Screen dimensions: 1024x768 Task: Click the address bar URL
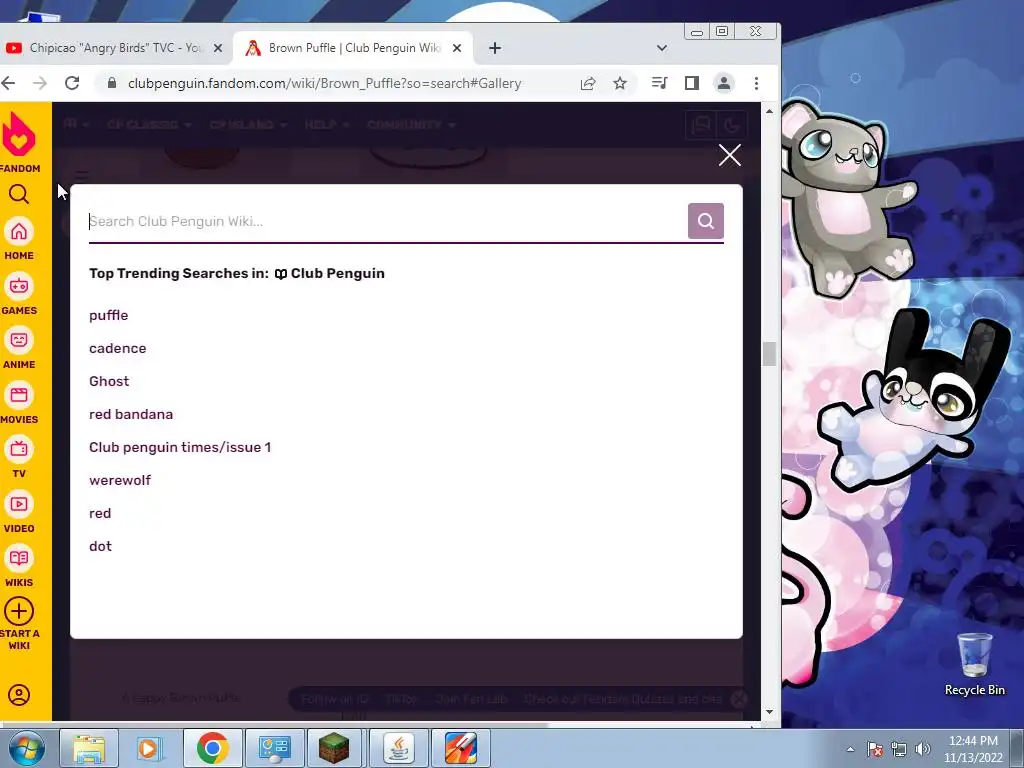coord(325,83)
